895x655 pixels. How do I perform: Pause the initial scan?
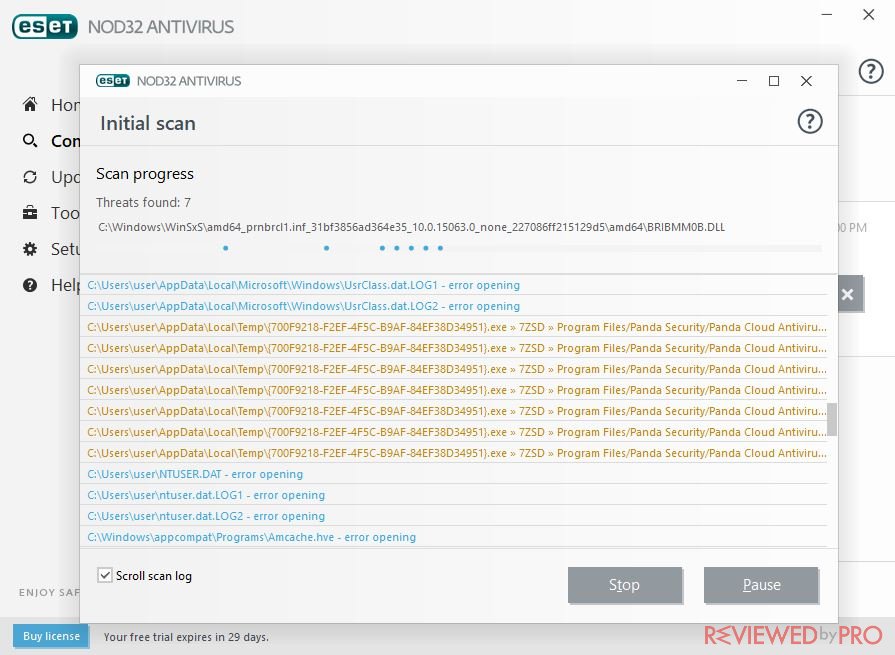coord(761,585)
